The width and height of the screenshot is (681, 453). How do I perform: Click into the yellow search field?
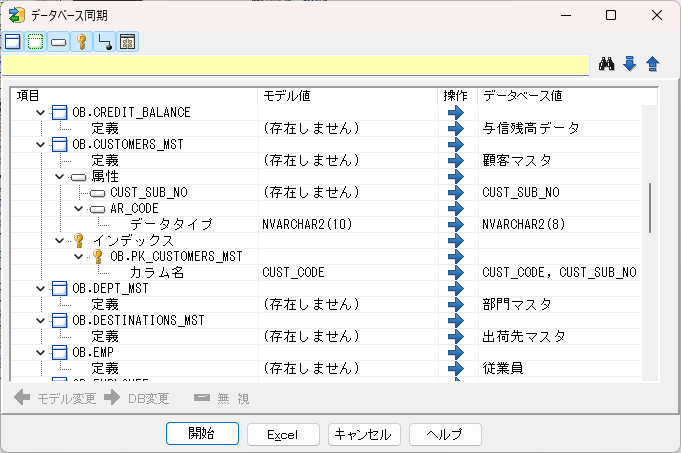point(295,65)
